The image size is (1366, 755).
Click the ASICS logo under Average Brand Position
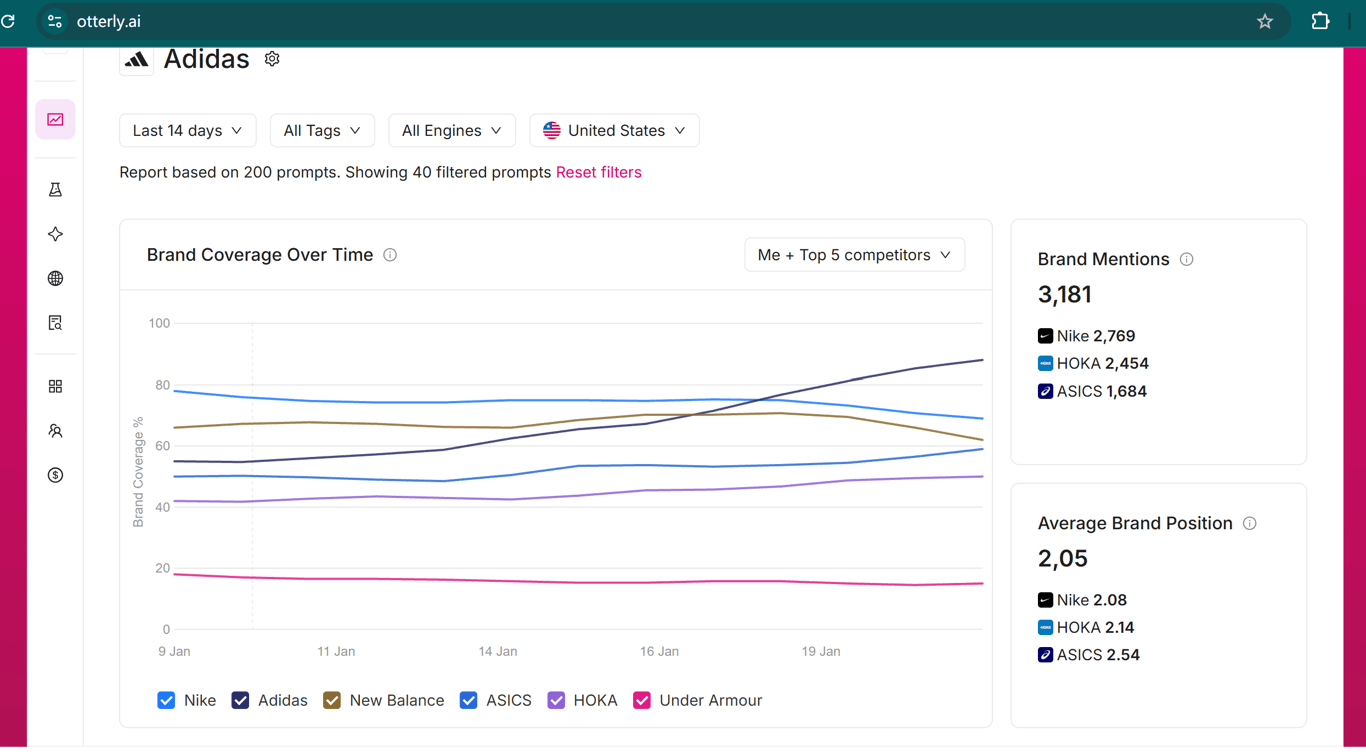(x=1045, y=655)
